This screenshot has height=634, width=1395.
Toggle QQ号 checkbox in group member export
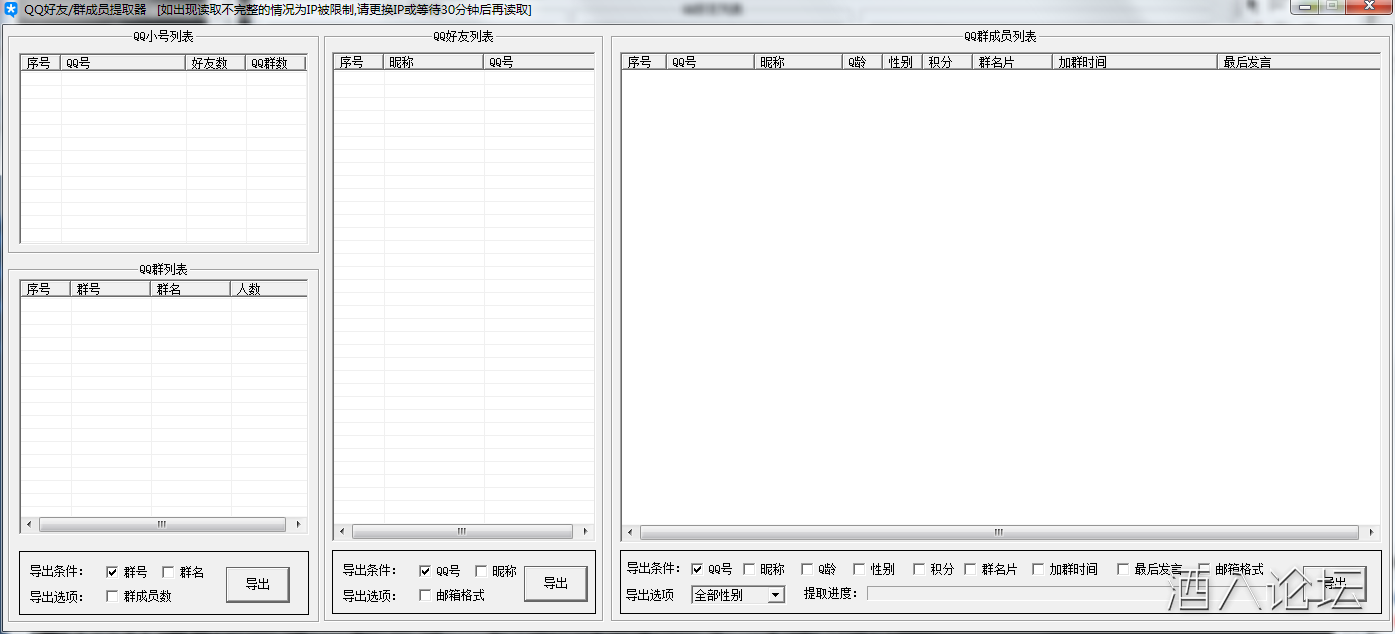point(697,569)
